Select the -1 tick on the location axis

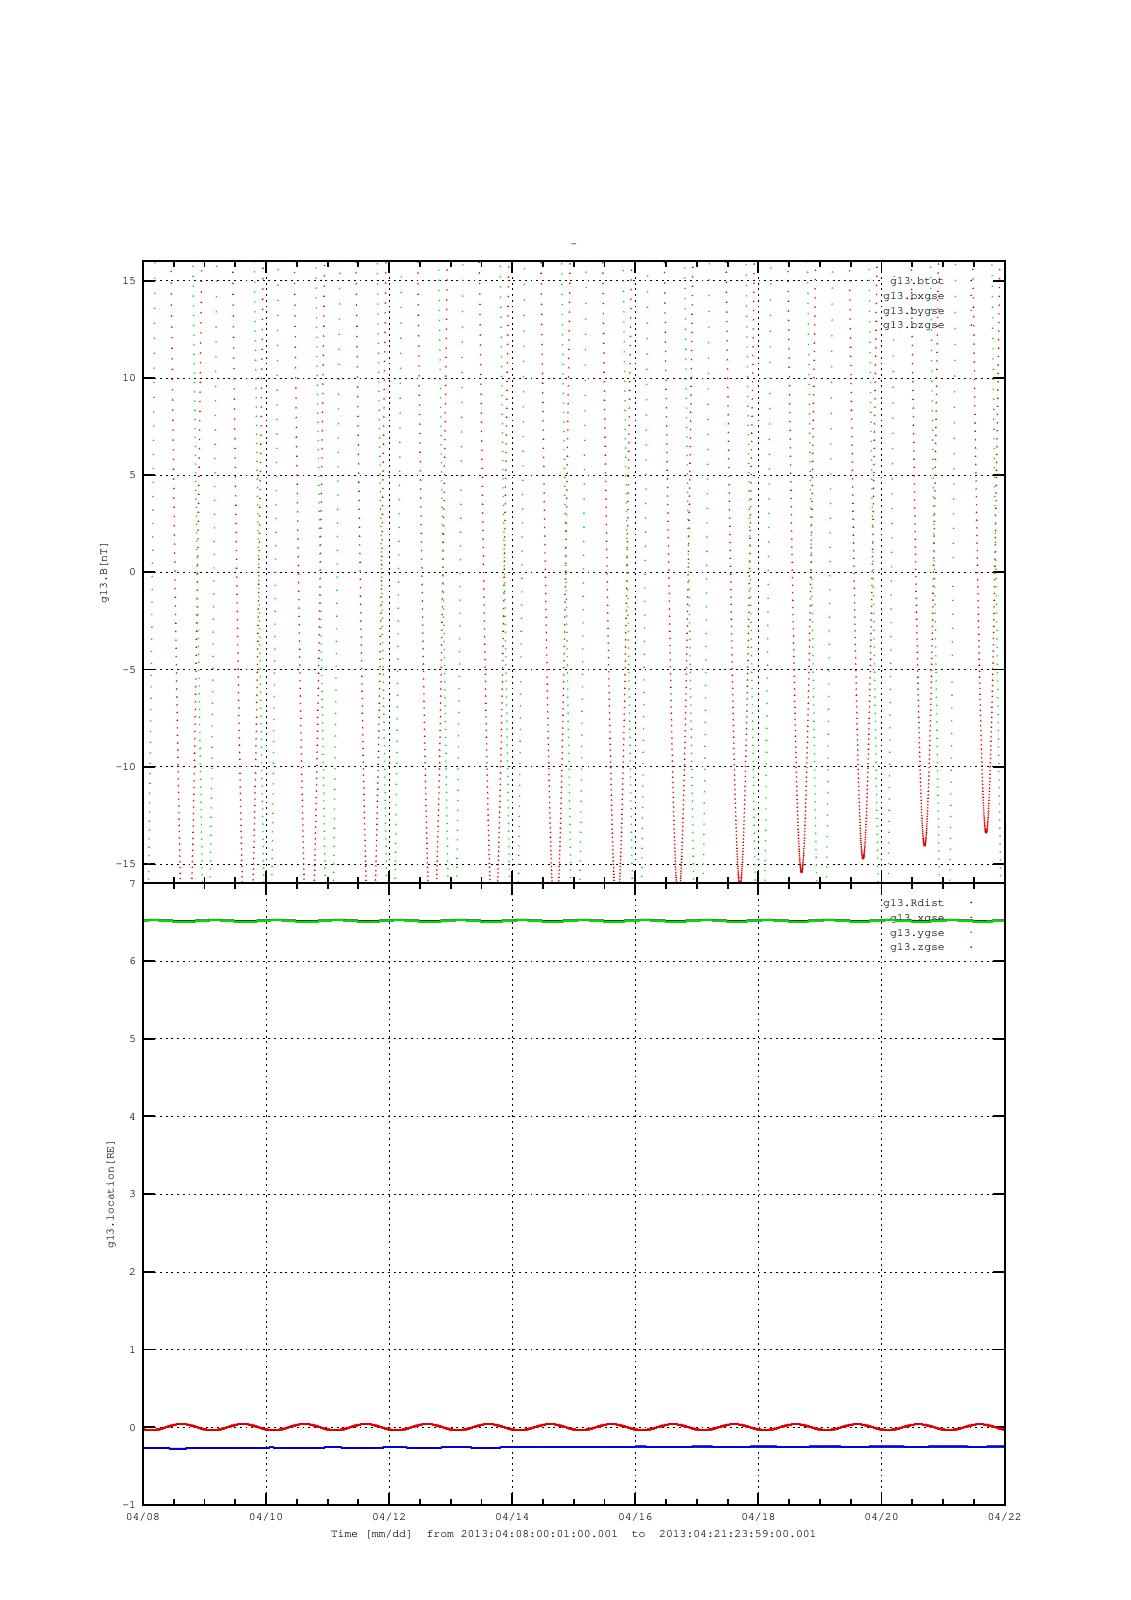point(129,1505)
